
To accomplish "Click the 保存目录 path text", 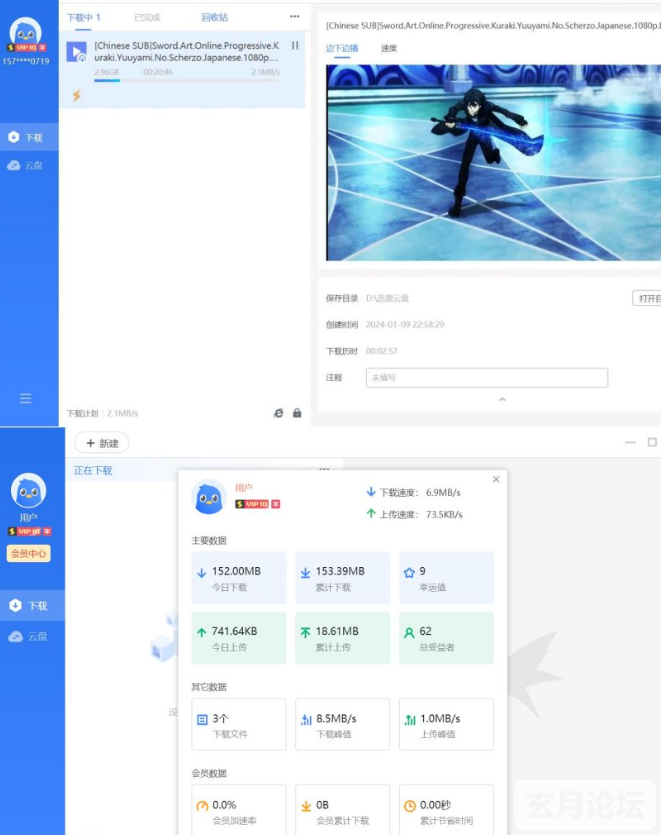I will pos(387,298).
